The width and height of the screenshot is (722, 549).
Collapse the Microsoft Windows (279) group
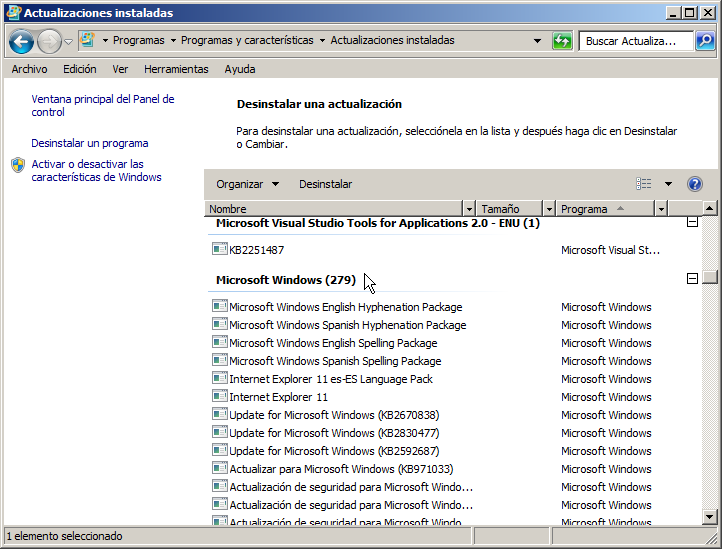692,278
